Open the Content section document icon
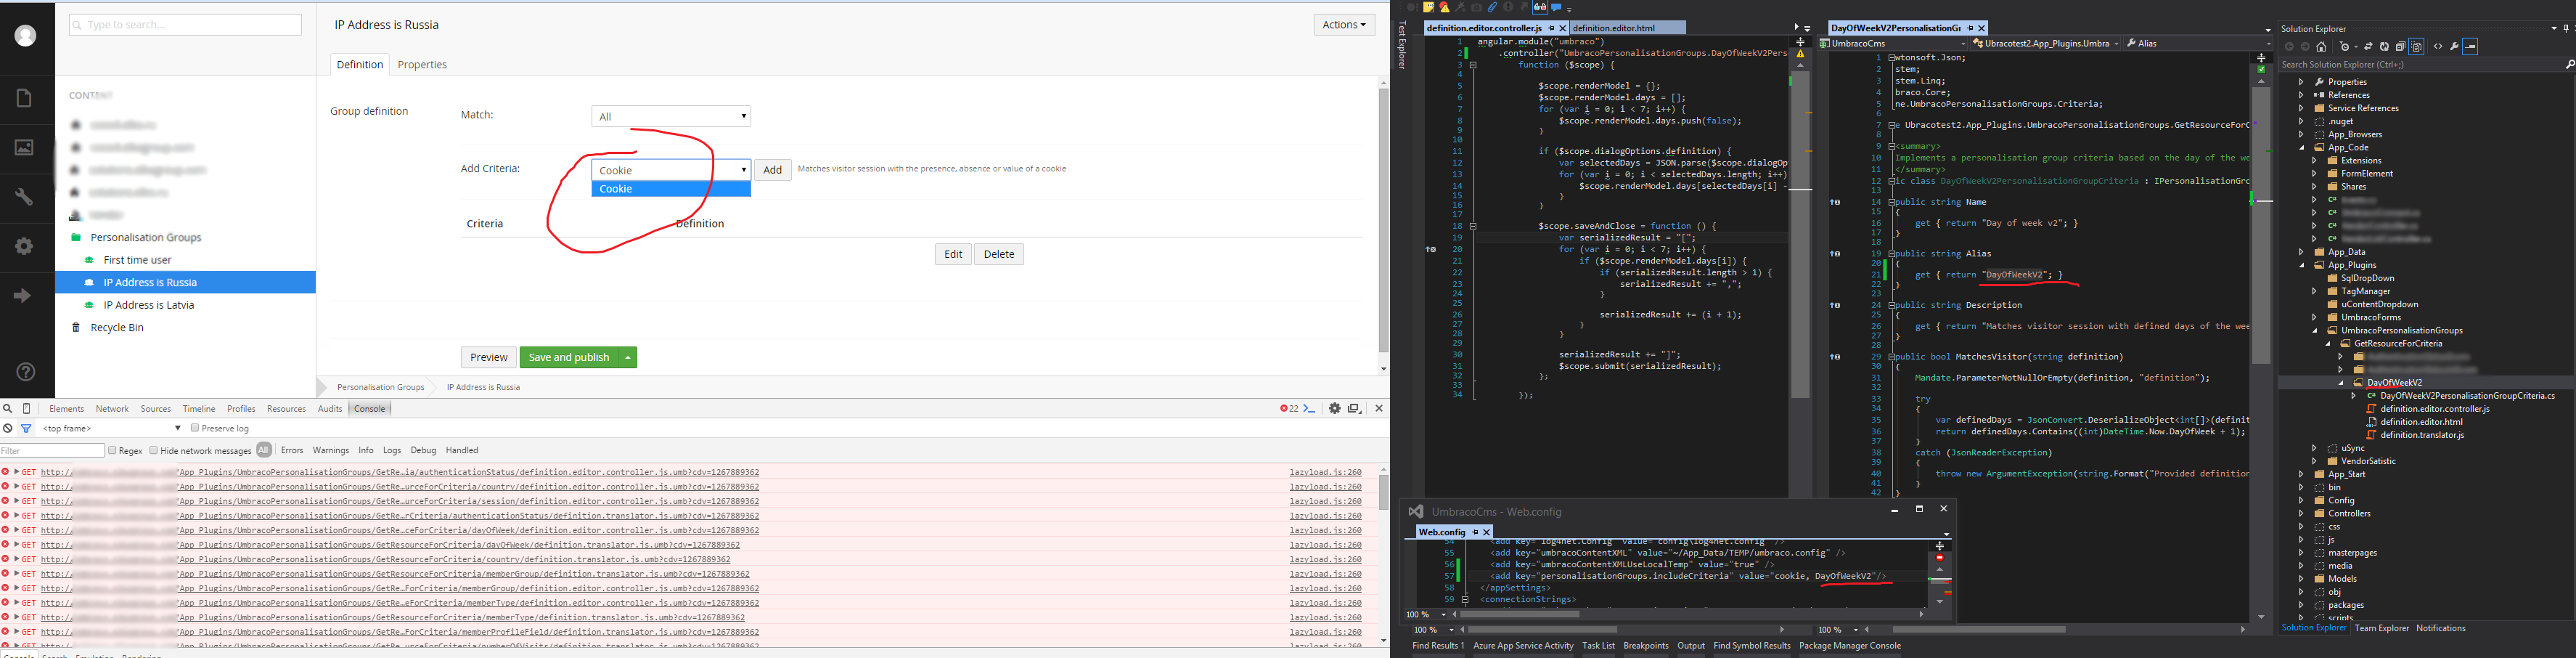This screenshot has height=658, width=2576. (x=24, y=98)
